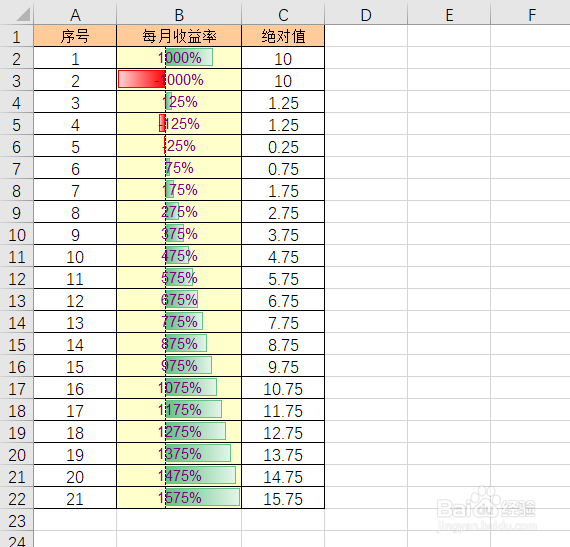Select the cell showing 875%
This screenshot has width=570, height=547.
click(x=179, y=344)
